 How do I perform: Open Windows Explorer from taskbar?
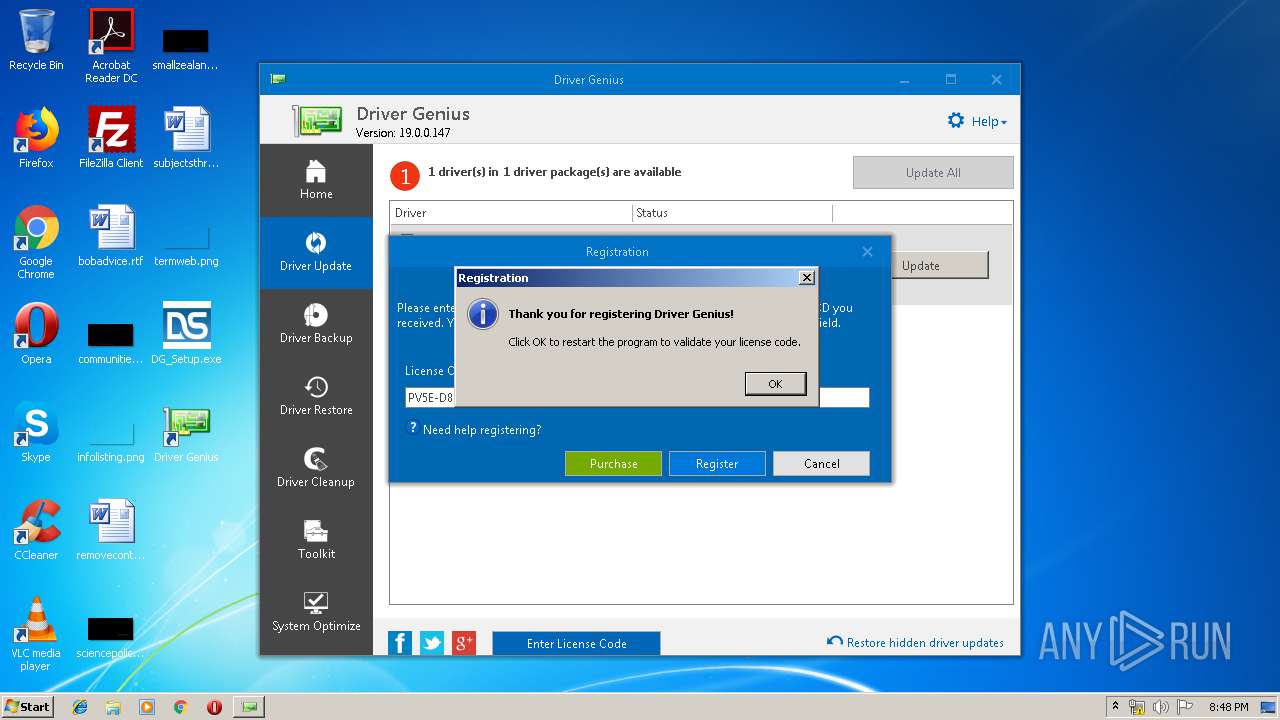coord(113,707)
